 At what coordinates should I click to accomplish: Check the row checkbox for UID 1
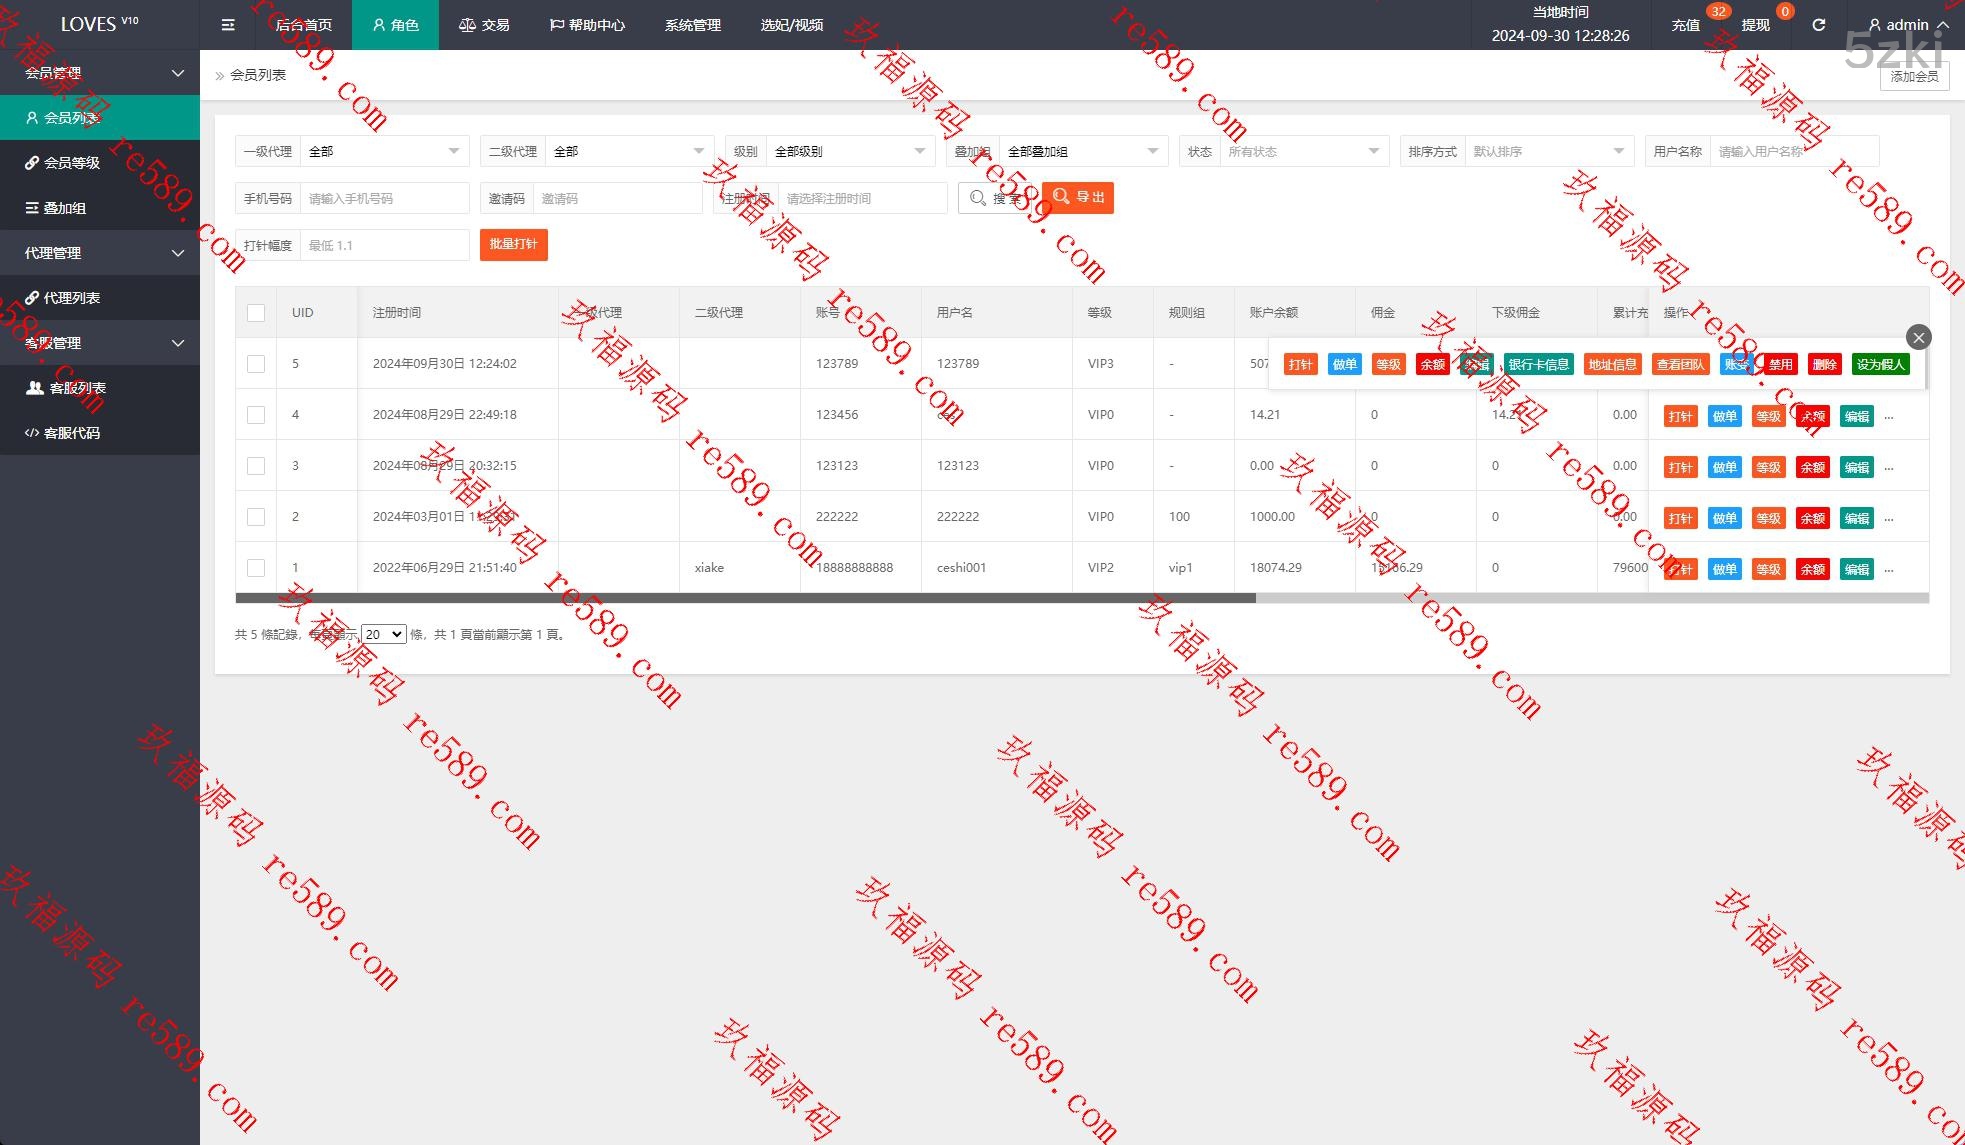click(256, 568)
